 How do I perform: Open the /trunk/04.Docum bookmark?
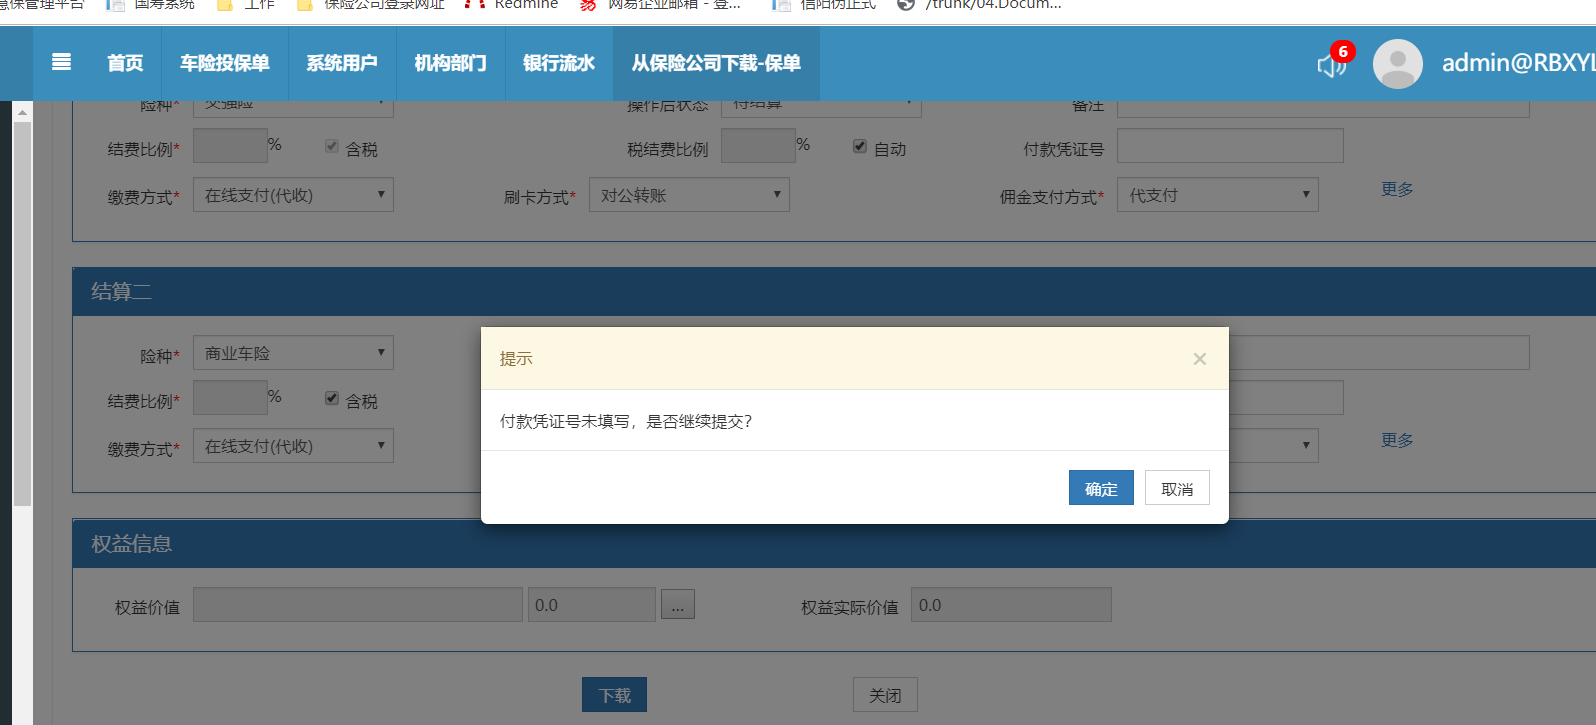(979, 4)
